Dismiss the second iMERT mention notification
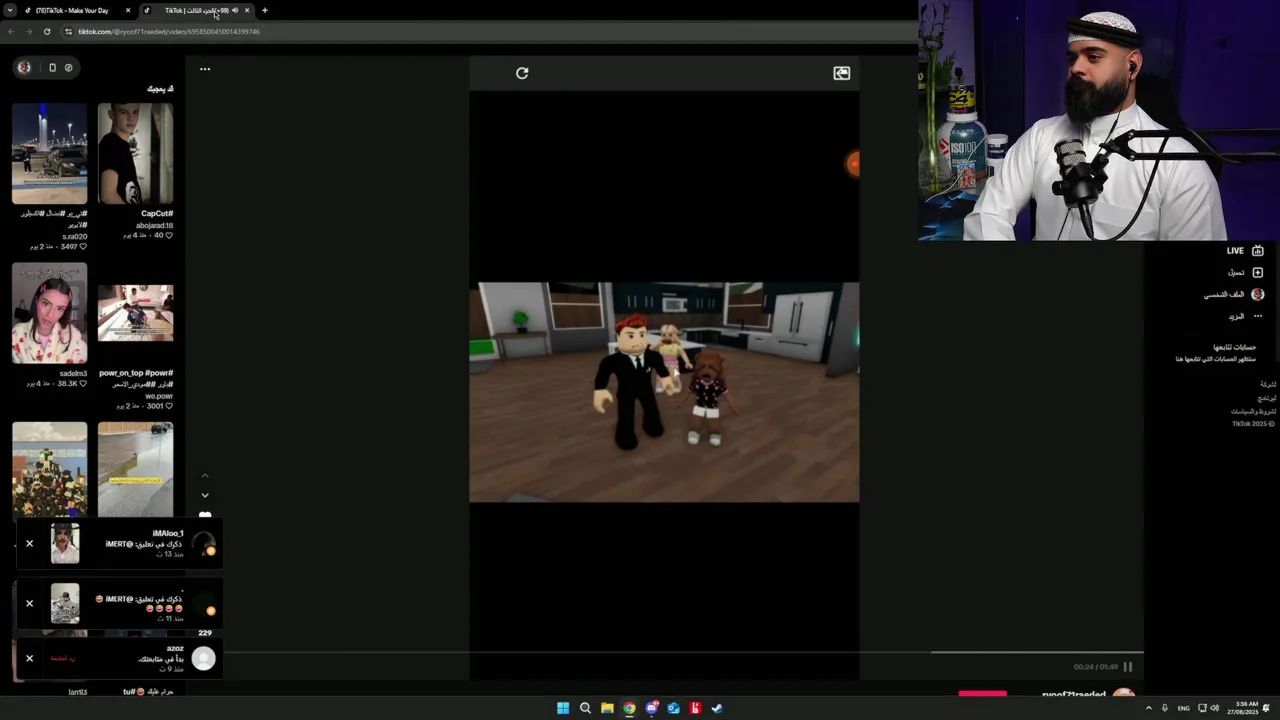This screenshot has height=720, width=1280. [29, 603]
